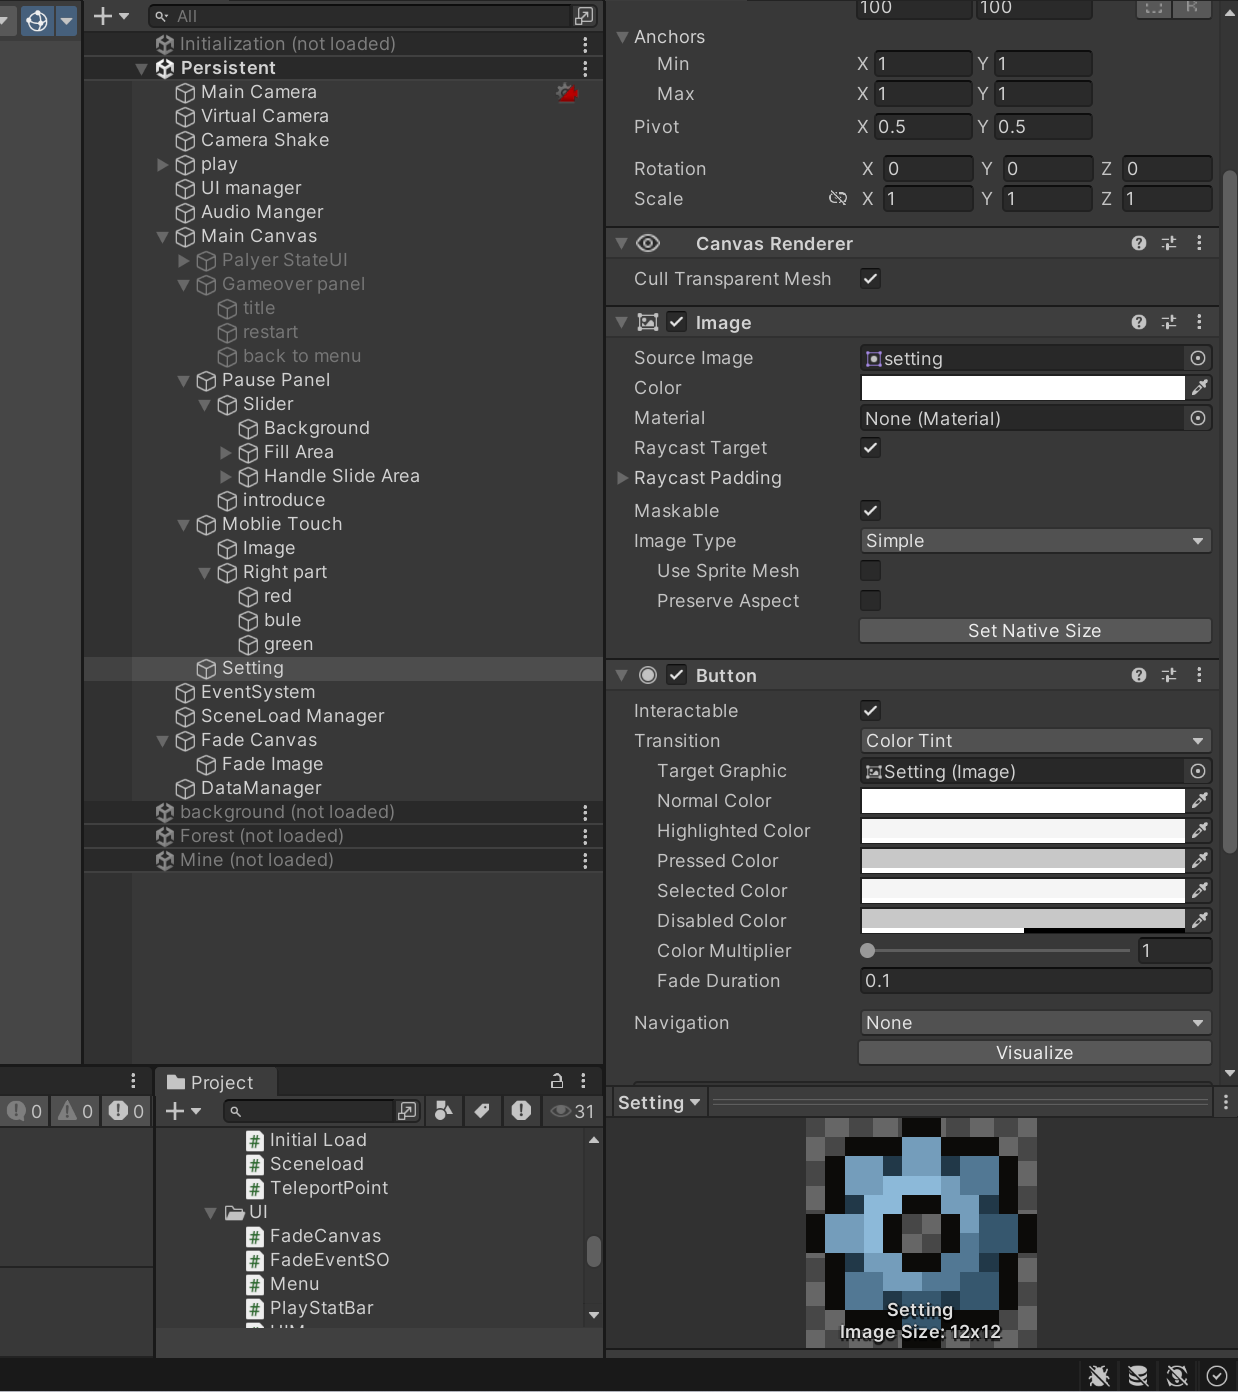
Task: Lock the Project panel
Action: [x=557, y=1081]
